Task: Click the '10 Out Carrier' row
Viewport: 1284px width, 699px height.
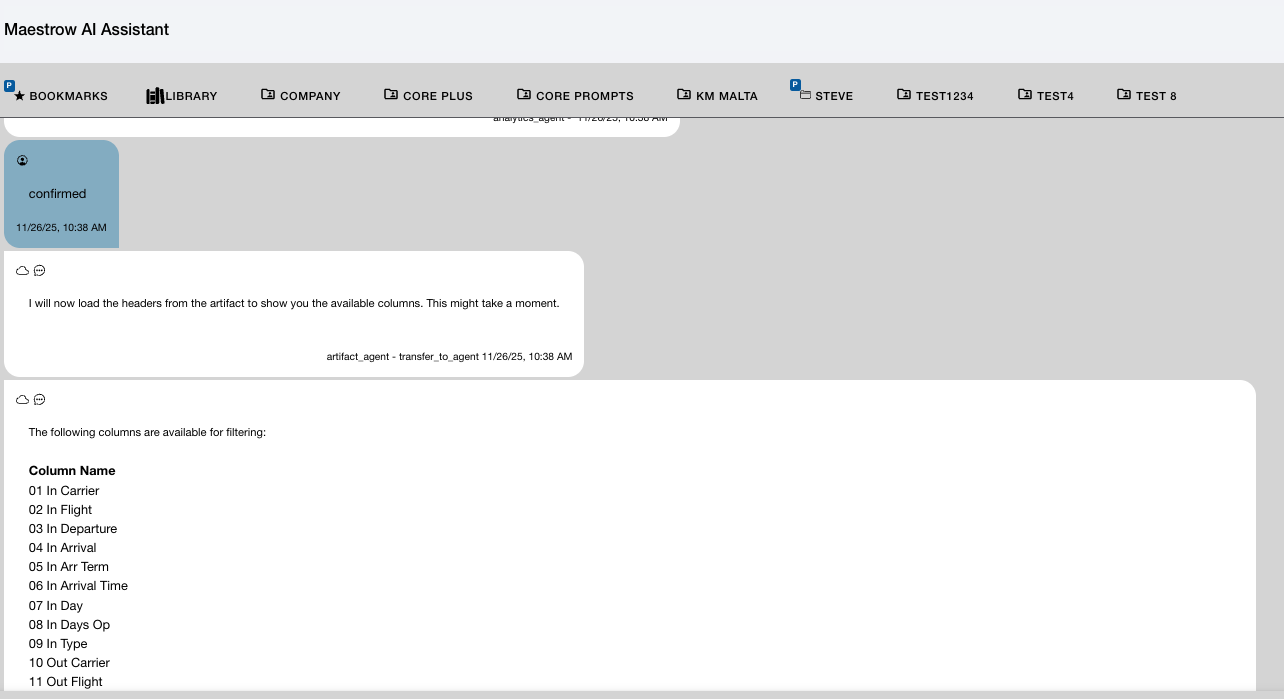Action: 70,663
